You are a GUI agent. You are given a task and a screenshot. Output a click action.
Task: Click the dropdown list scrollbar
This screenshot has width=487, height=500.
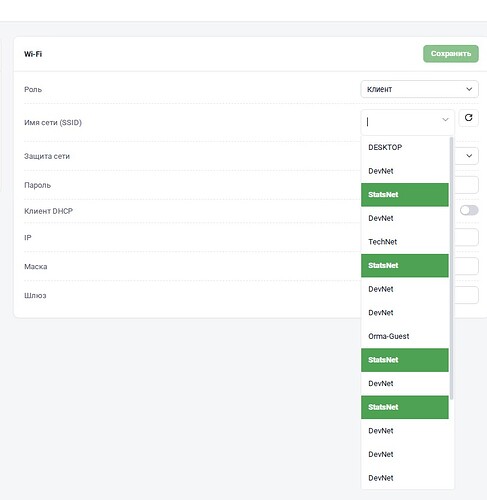tap(452, 268)
